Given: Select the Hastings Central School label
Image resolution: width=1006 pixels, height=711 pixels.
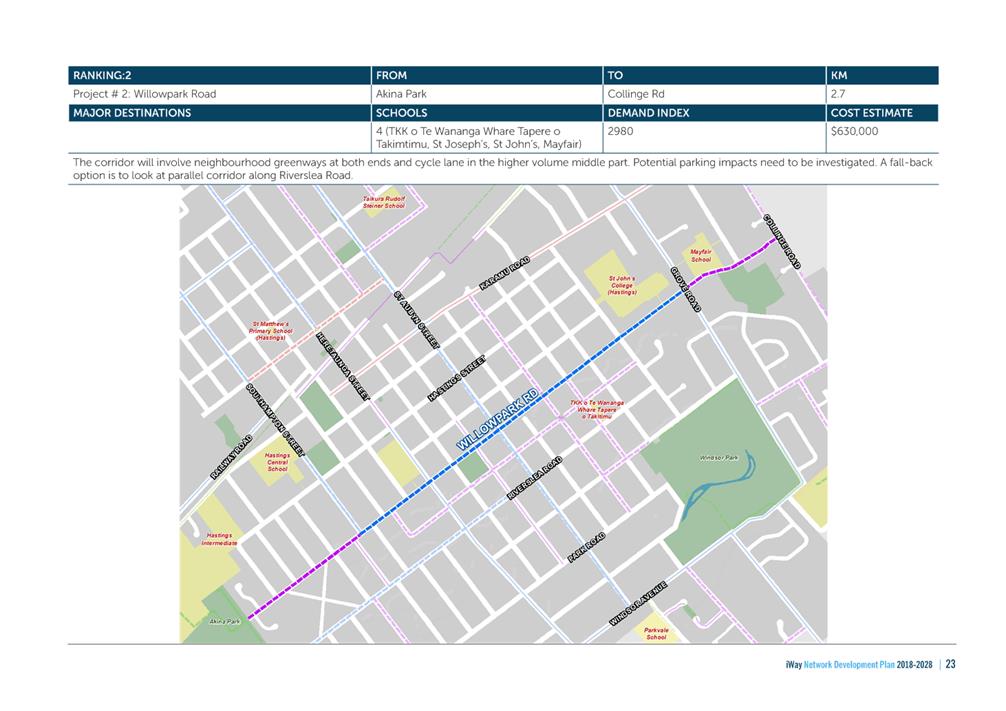Looking at the screenshot, I should (x=277, y=462).
